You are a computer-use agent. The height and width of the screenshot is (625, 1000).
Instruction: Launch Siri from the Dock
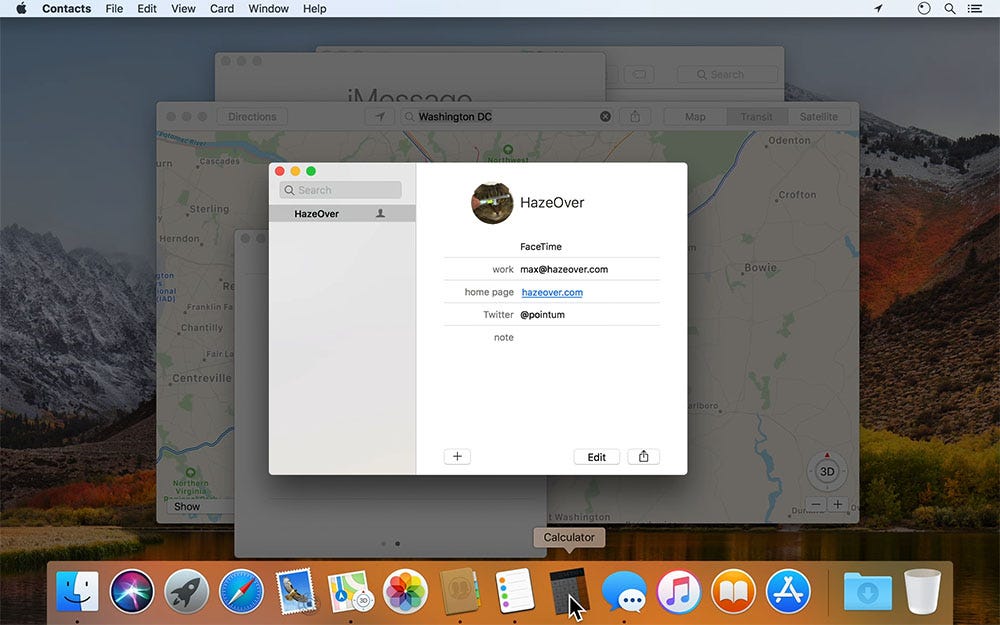(x=132, y=591)
